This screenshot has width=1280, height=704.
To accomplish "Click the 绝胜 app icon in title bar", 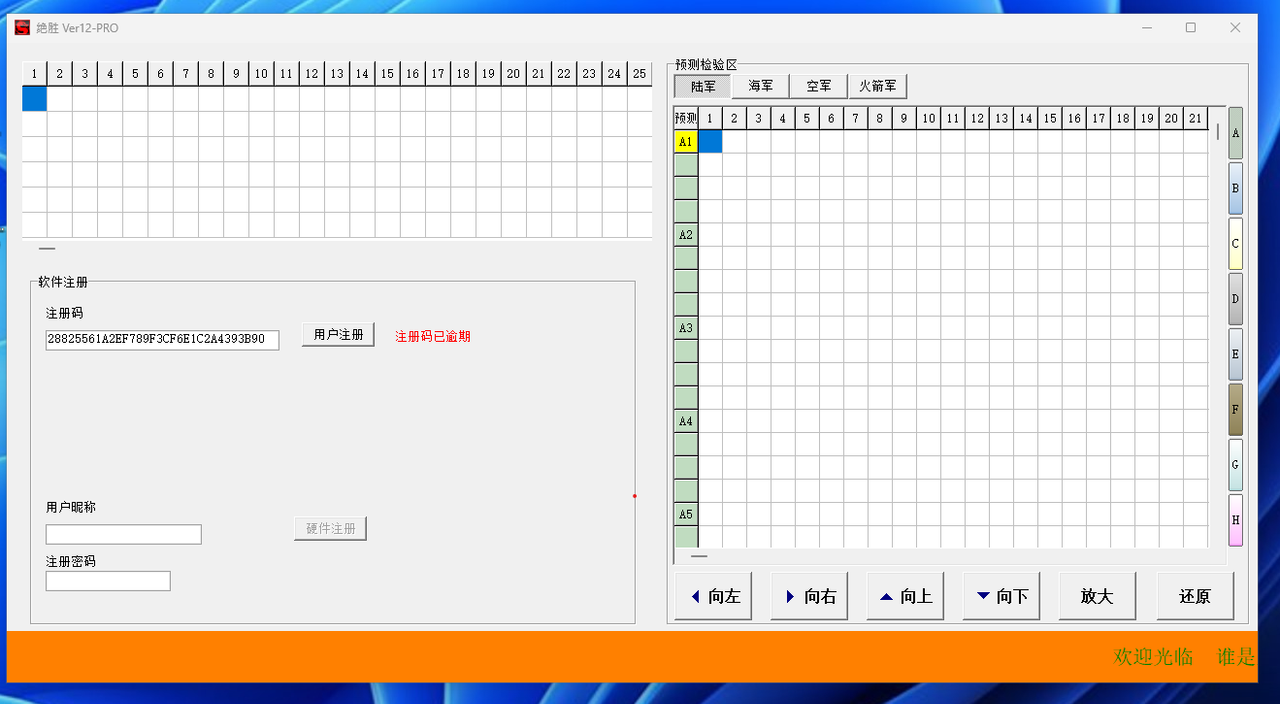I will [22, 28].
